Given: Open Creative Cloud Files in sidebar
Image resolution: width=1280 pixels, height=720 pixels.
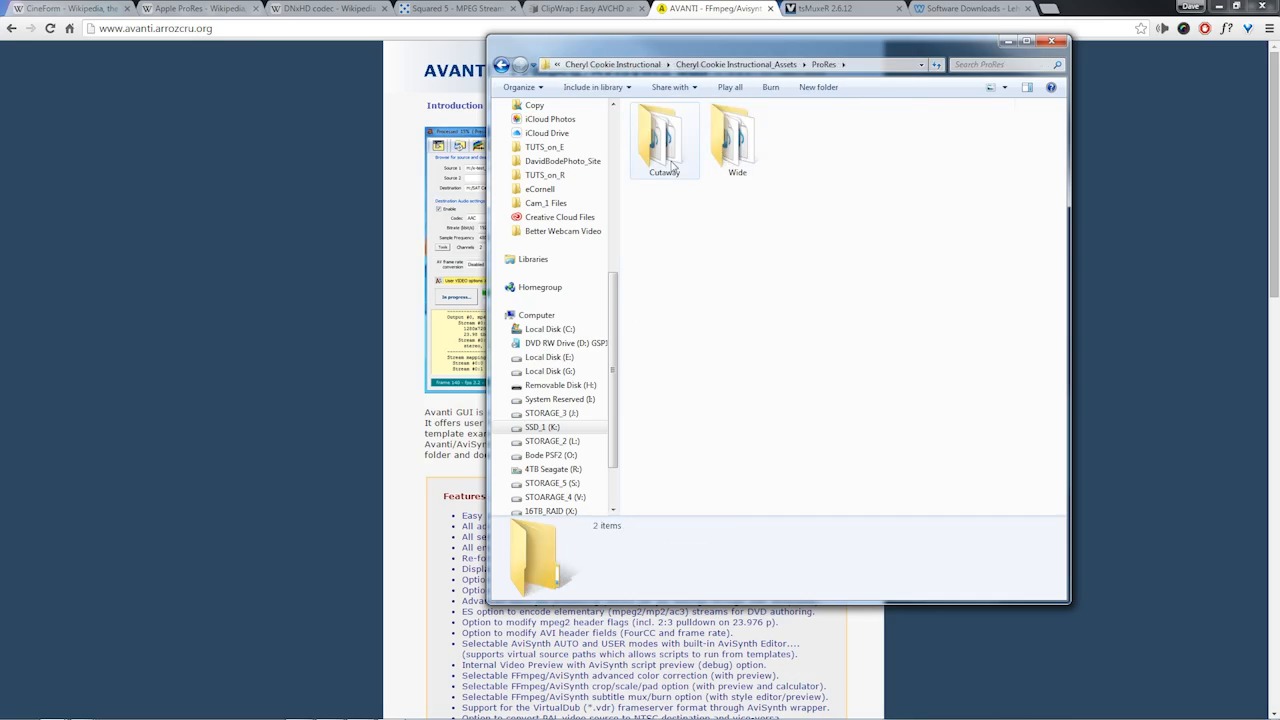Looking at the screenshot, I should pyautogui.click(x=560, y=217).
